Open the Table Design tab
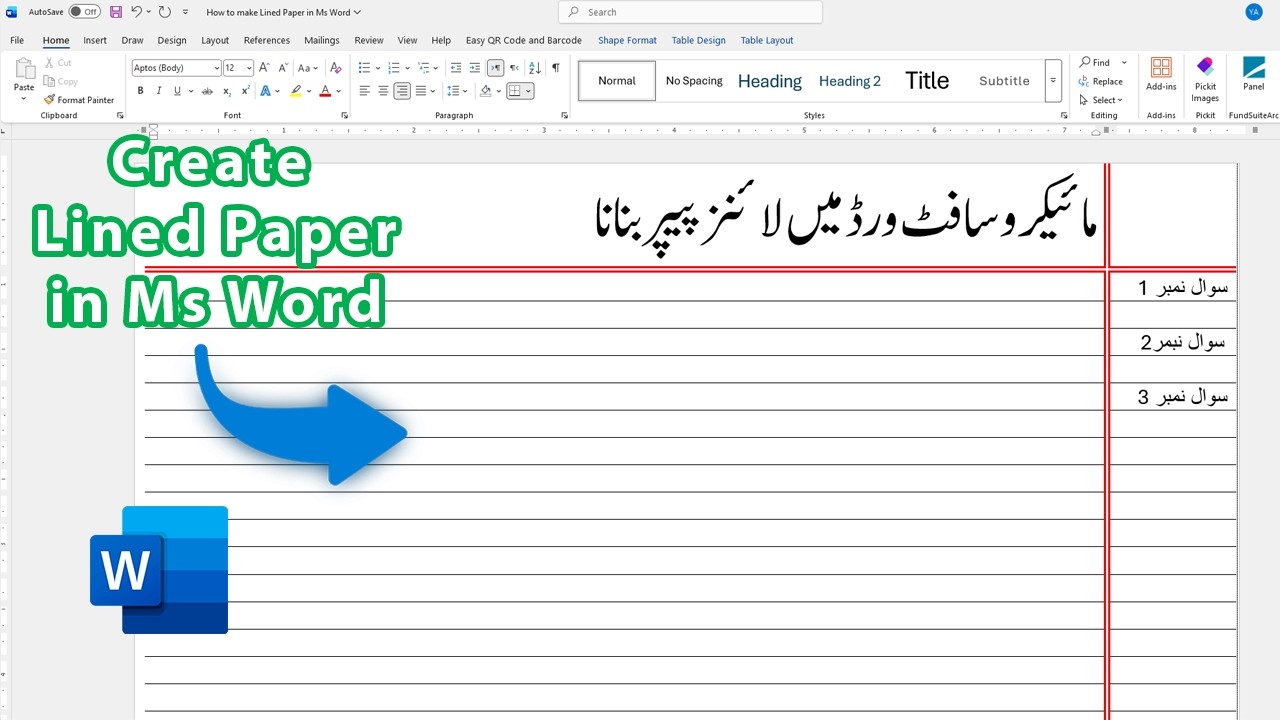 (699, 40)
